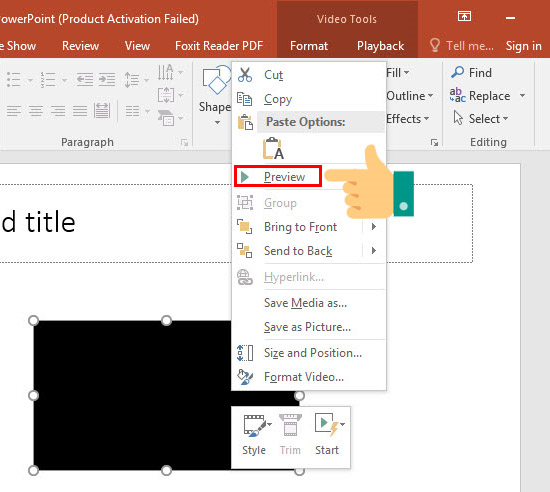Click the Tell me search box
Screen dimensions: 550x492
pyautogui.click(x=462, y=46)
